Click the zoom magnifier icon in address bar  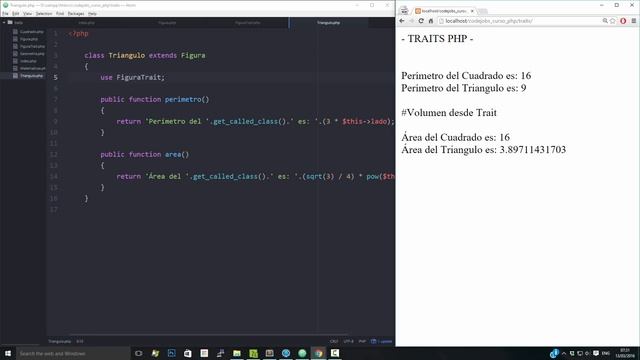coord(605,21)
